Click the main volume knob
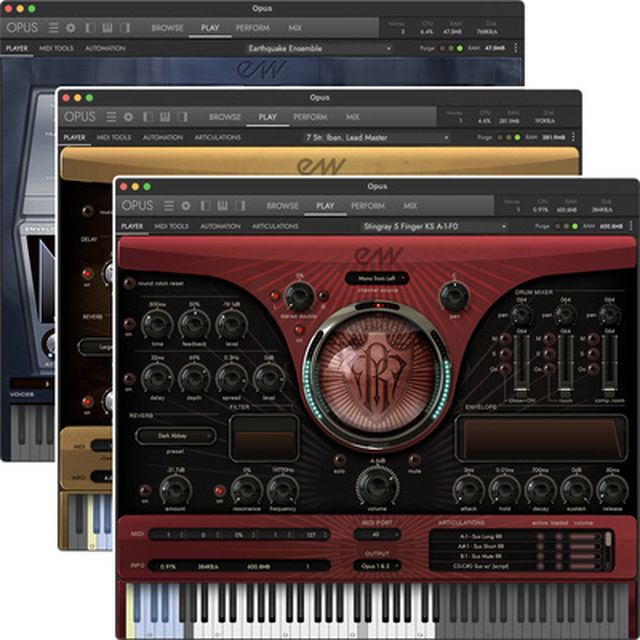The width and height of the screenshot is (640, 640). [377, 486]
